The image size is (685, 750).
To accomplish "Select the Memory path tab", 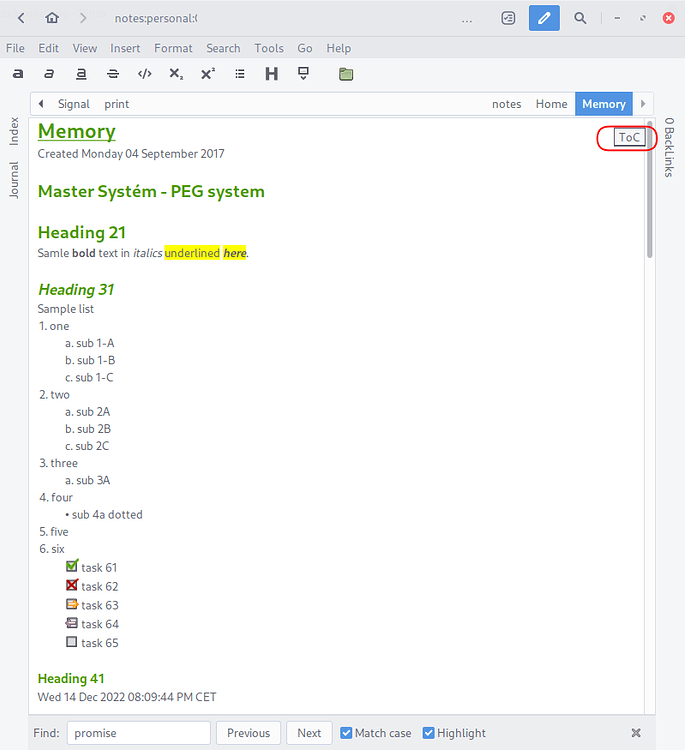I will 604,104.
